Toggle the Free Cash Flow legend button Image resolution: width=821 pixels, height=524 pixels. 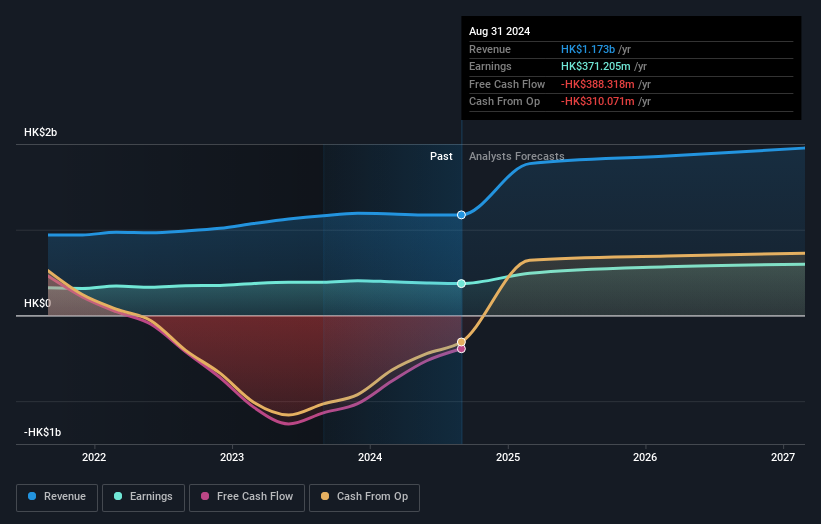click(x=247, y=497)
